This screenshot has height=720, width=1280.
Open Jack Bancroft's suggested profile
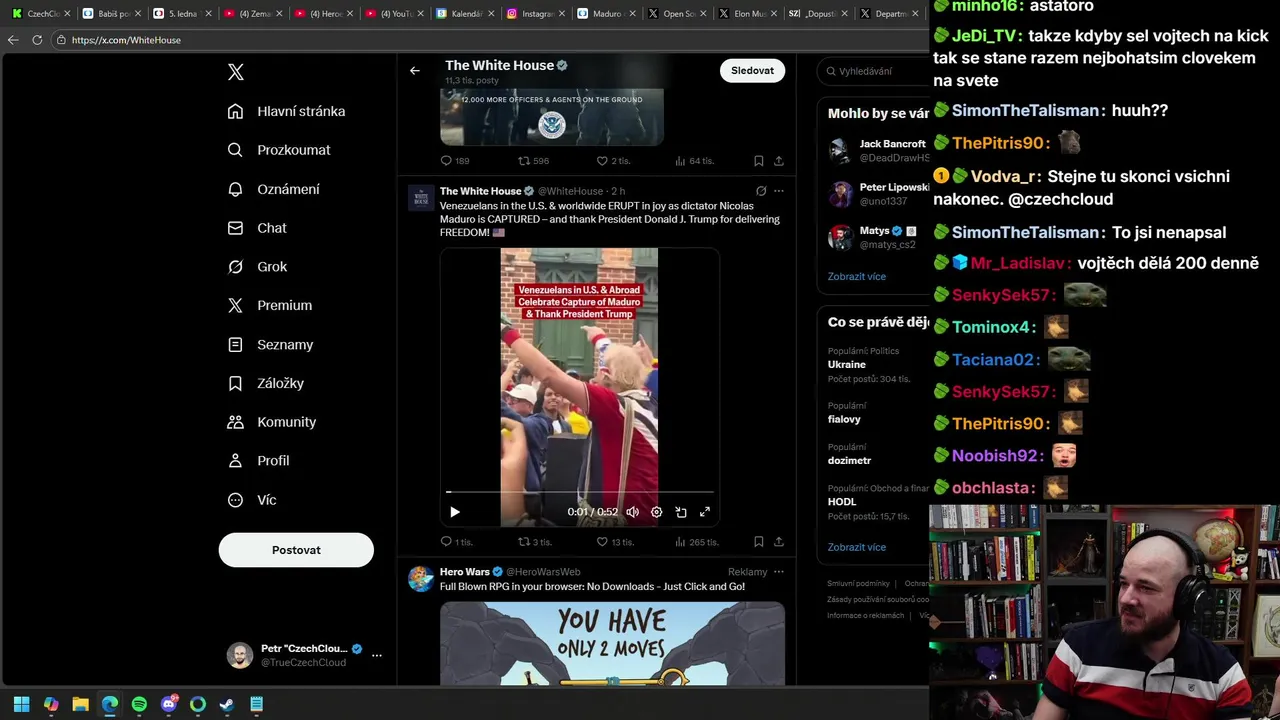point(878,151)
